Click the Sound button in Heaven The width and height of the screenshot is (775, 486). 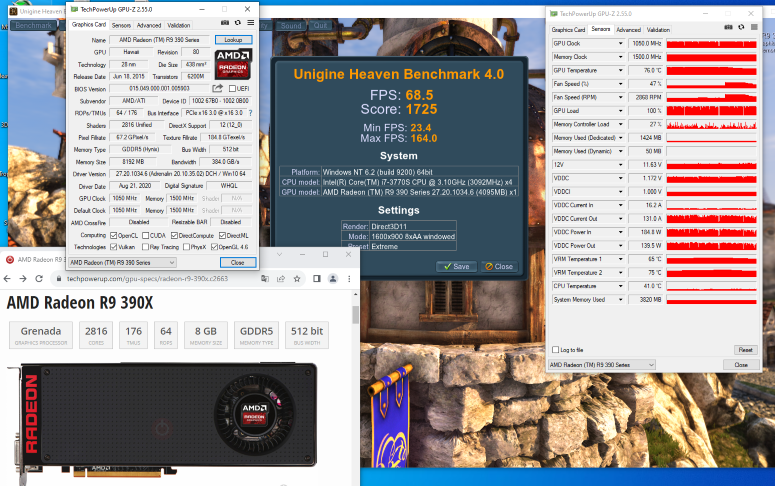coord(291,25)
